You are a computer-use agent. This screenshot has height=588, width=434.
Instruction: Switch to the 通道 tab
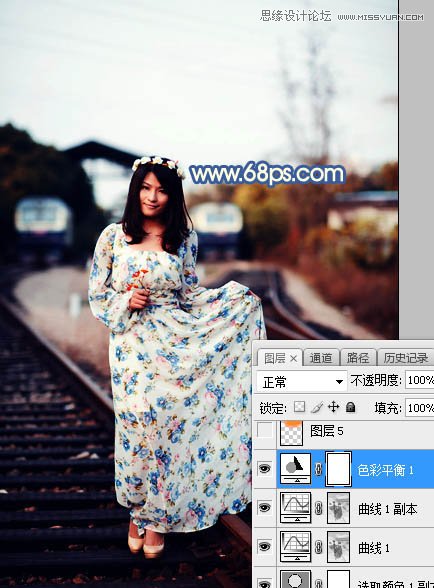tap(321, 358)
